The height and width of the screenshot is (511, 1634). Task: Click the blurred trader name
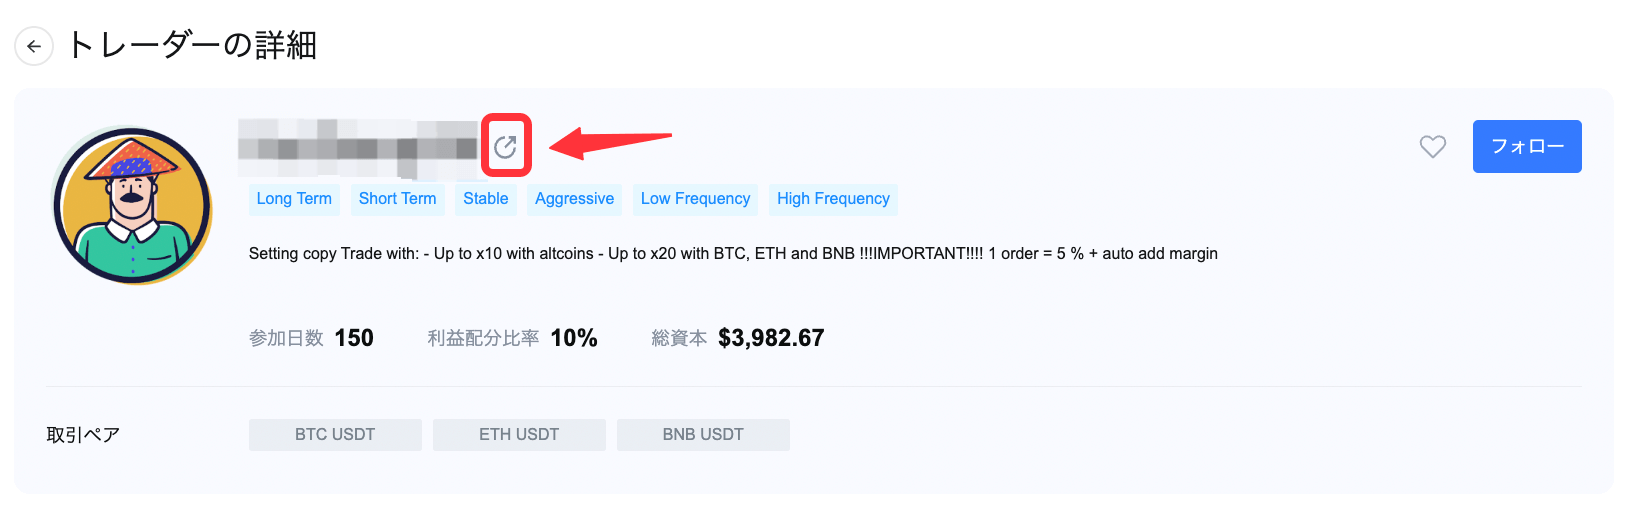pos(358,146)
